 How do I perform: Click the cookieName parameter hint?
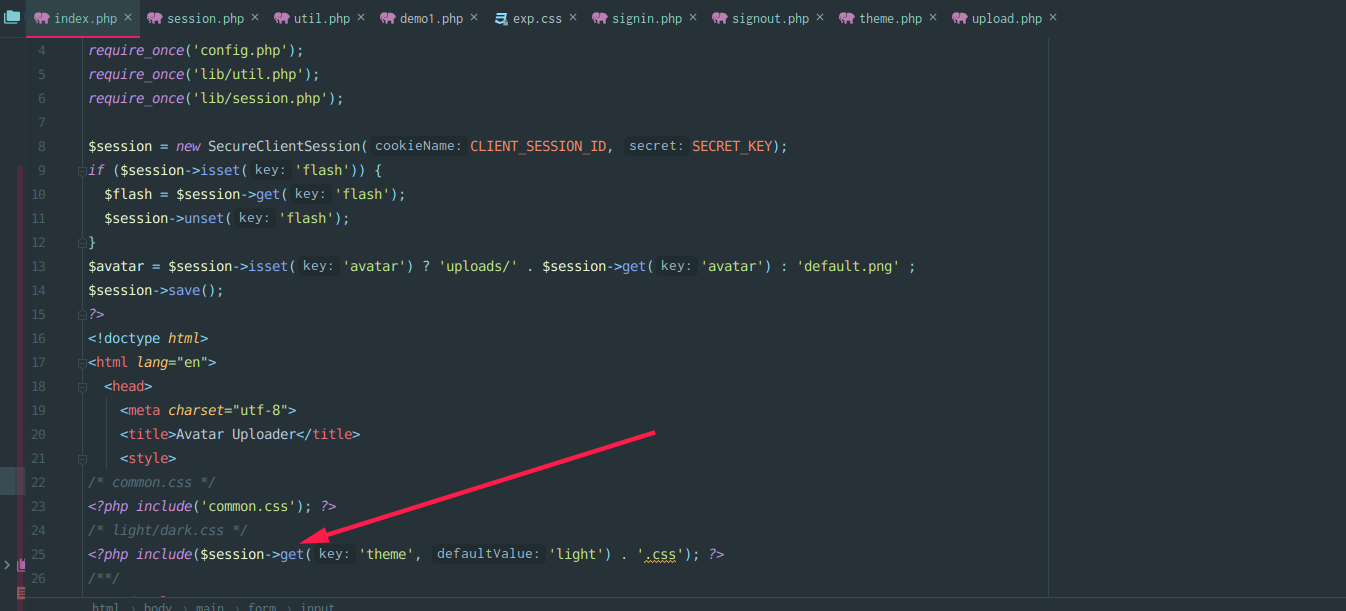coord(418,146)
